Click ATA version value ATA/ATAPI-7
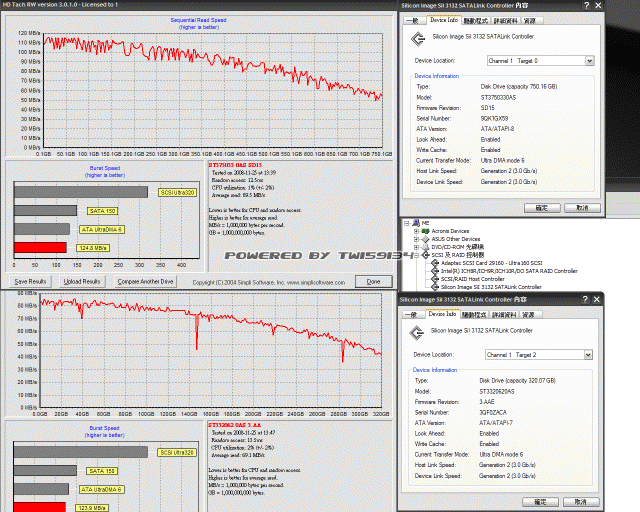This screenshot has width=640, height=512. pos(496,423)
